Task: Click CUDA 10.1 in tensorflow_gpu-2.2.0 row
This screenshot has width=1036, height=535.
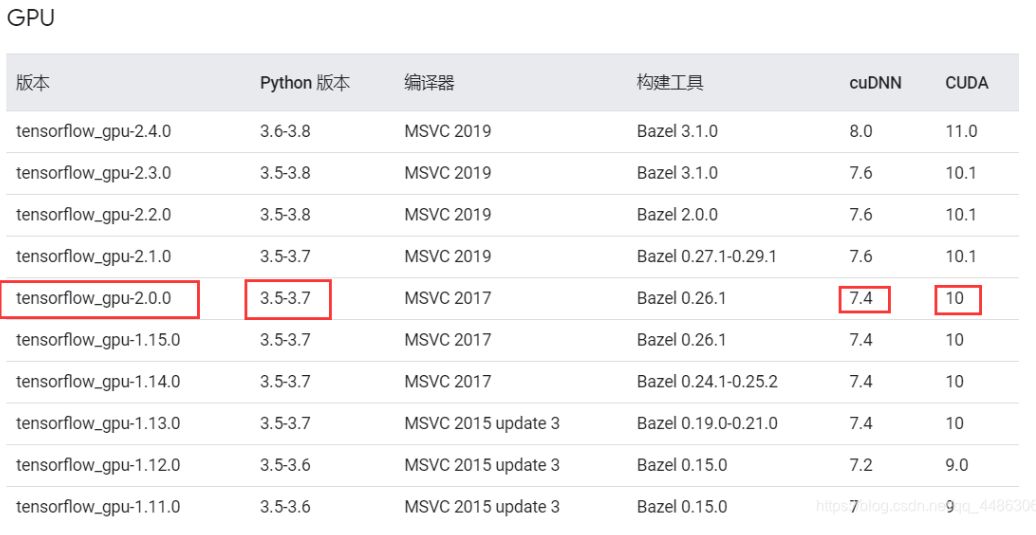Action: (961, 215)
